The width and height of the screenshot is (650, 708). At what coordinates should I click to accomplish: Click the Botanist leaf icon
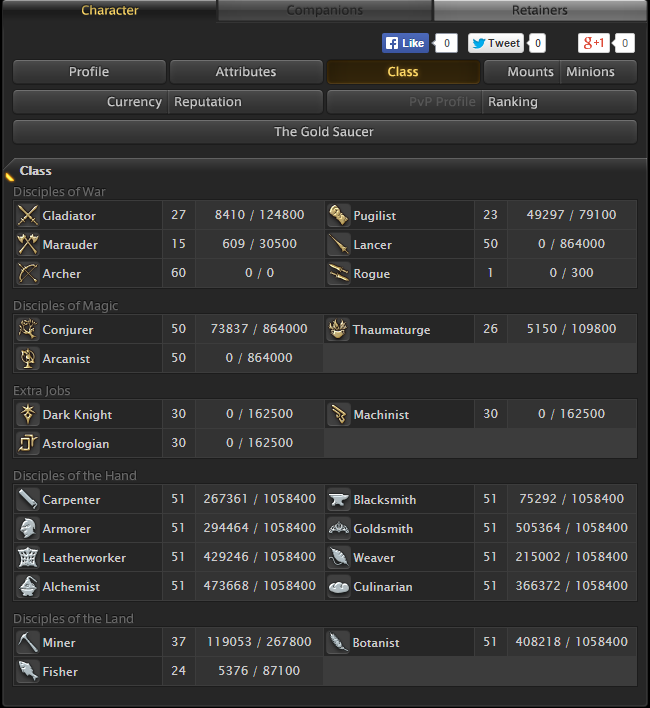click(338, 642)
